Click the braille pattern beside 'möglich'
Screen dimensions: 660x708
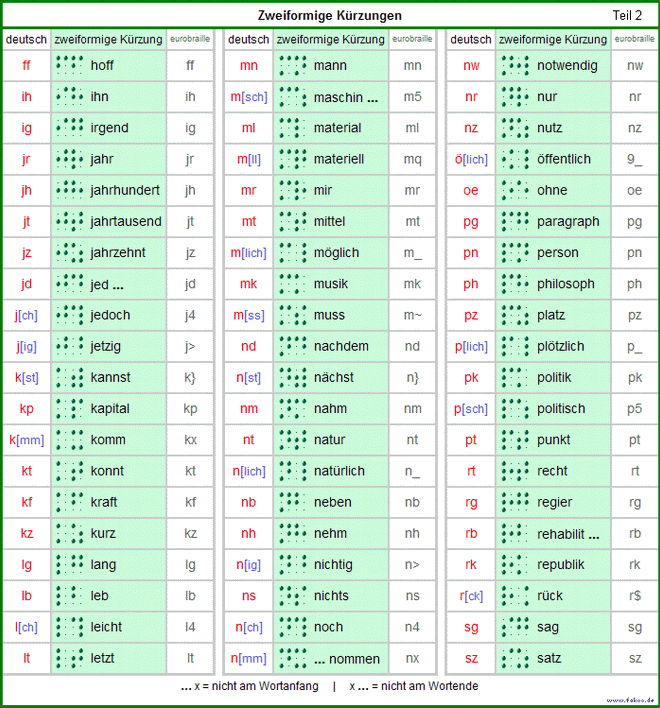click(x=293, y=252)
